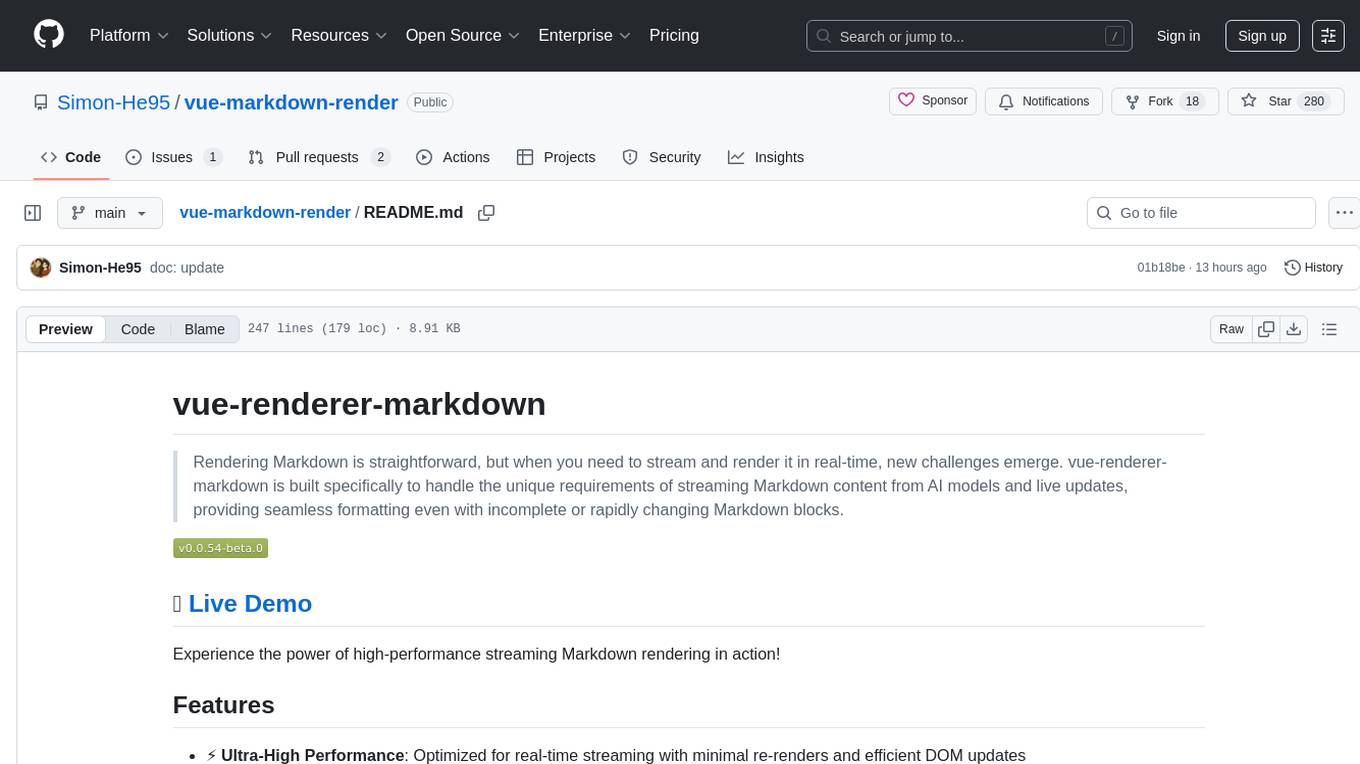Viewport: 1360px width, 764px height.
Task: Click the Go to file search field
Action: click(x=1201, y=213)
